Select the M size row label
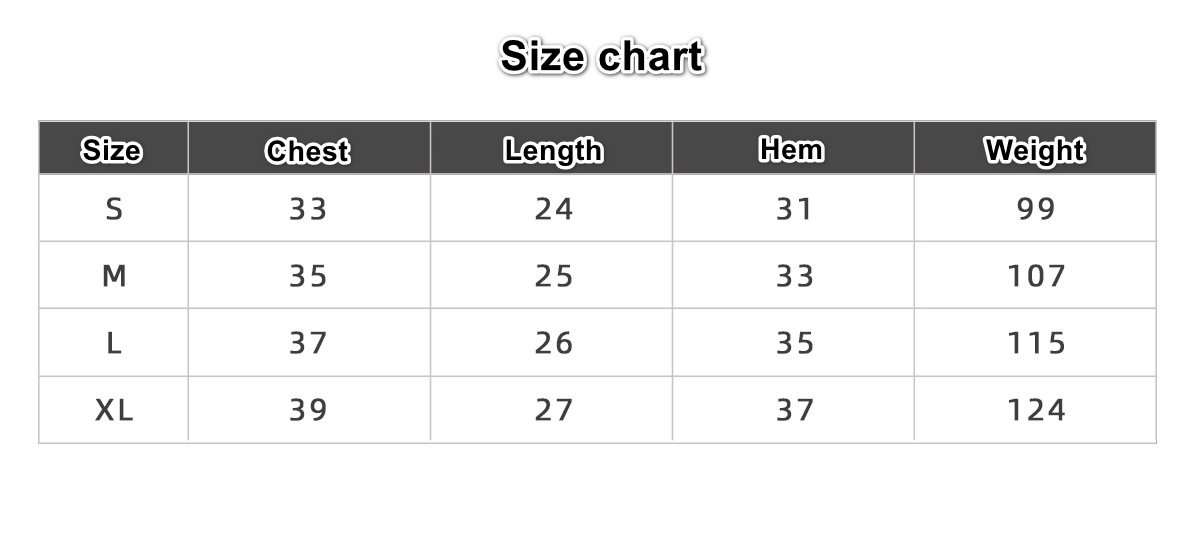 [x=114, y=276]
